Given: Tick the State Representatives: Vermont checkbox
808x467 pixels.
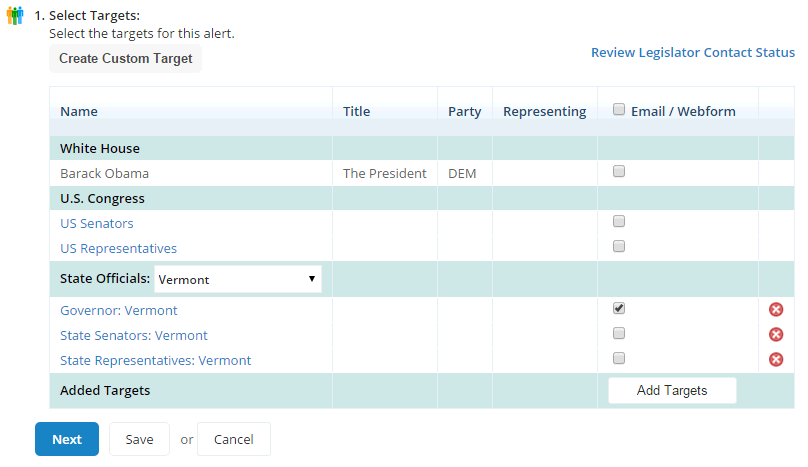Looking at the screenshot, I should [619, 358].
